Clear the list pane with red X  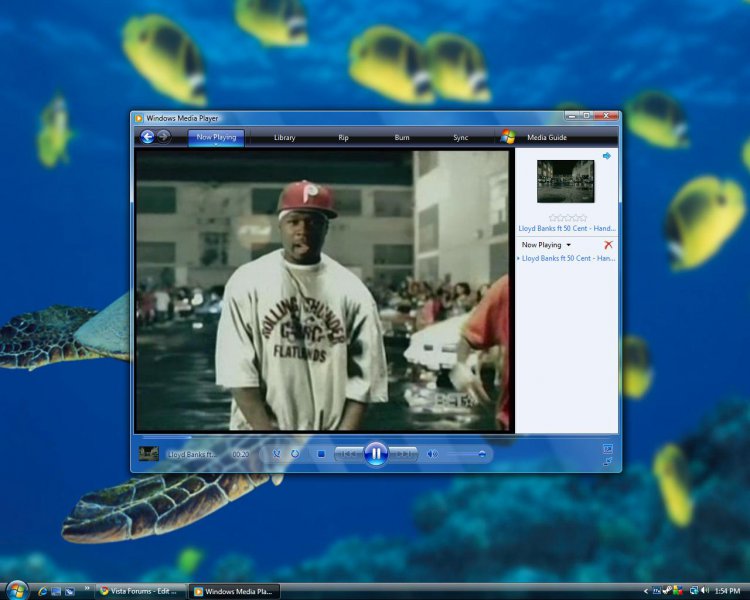608,244
